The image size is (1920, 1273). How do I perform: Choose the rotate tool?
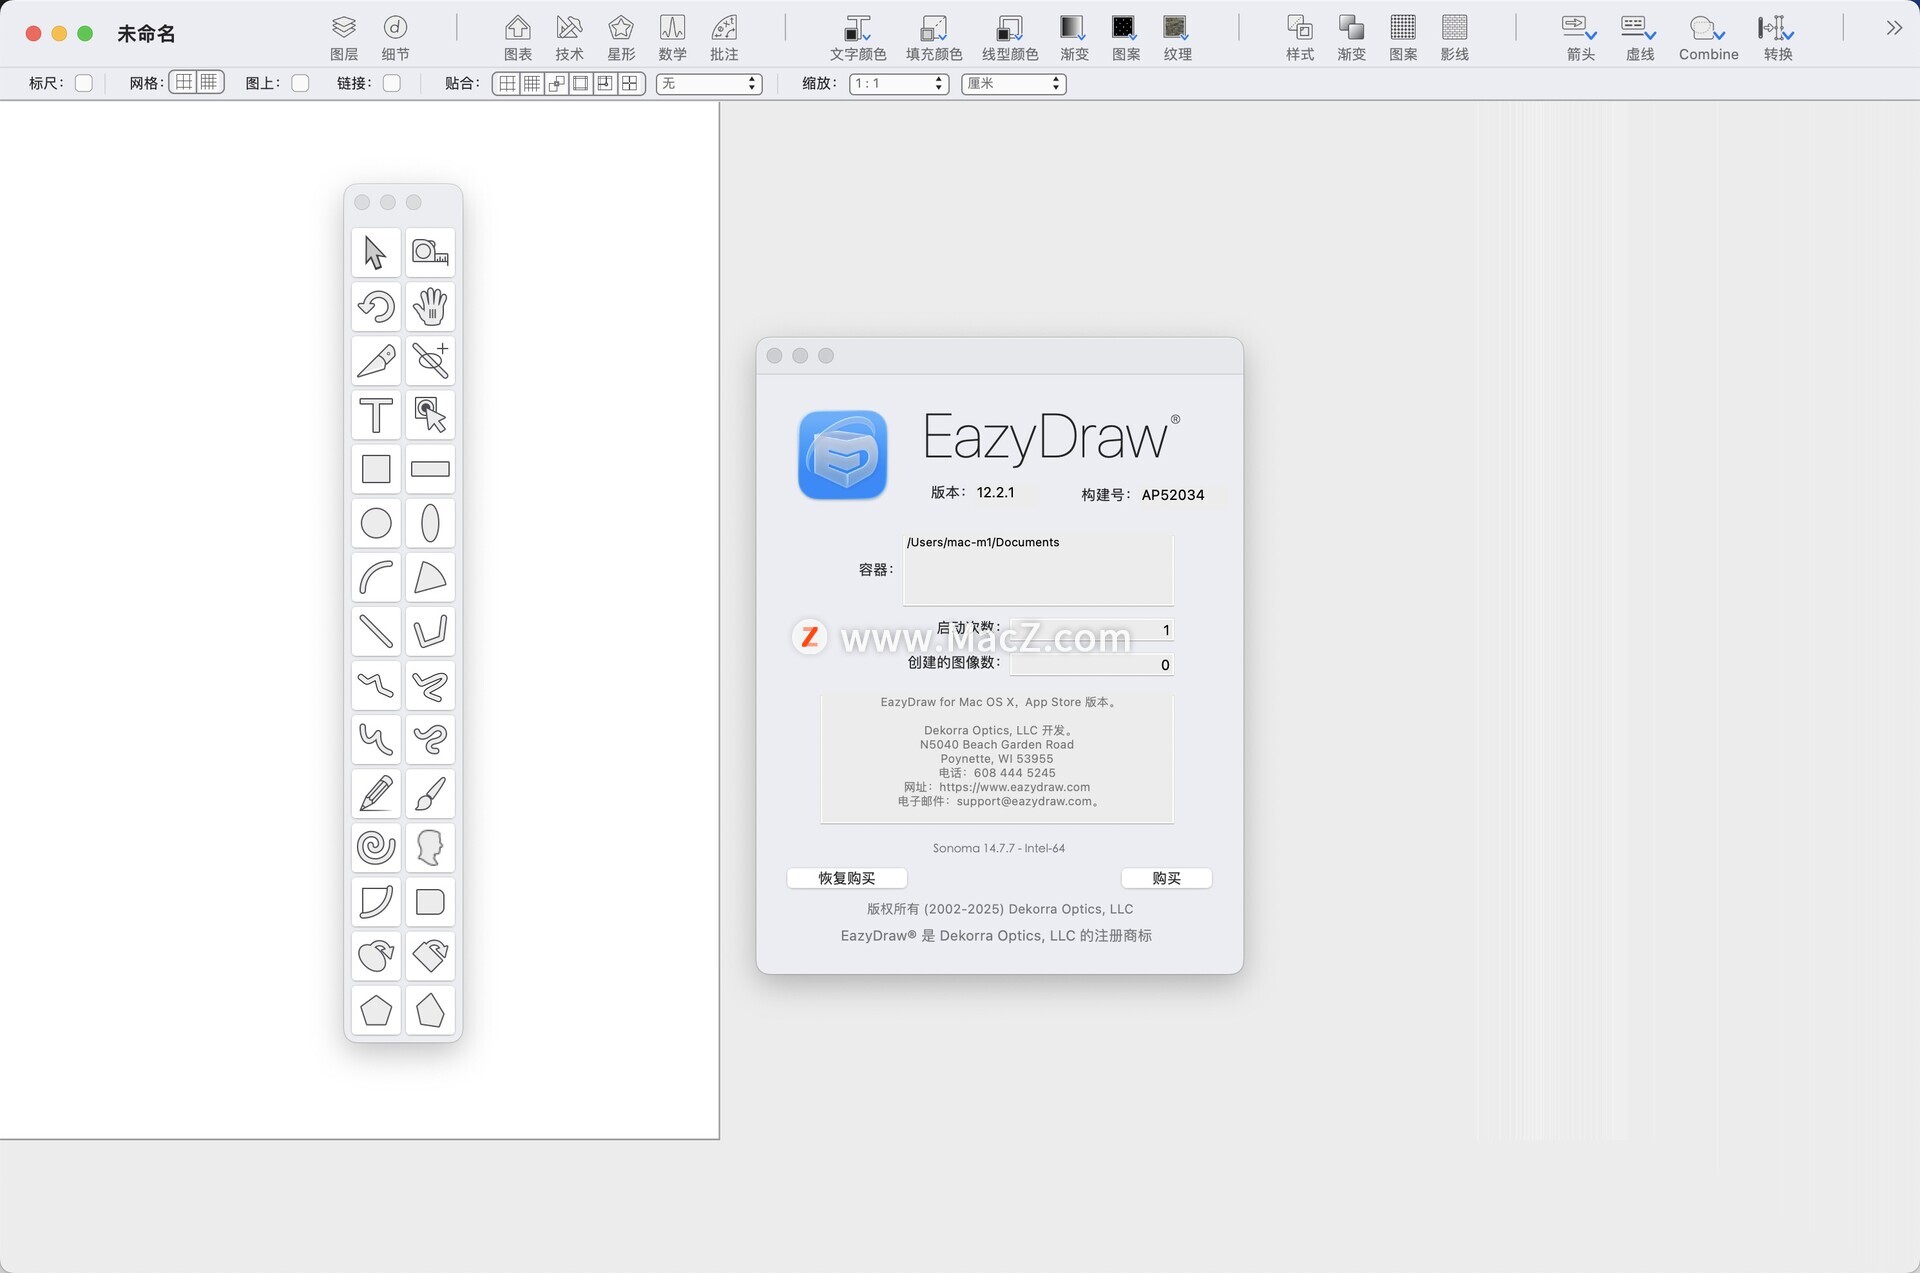(x=376, y=307)
